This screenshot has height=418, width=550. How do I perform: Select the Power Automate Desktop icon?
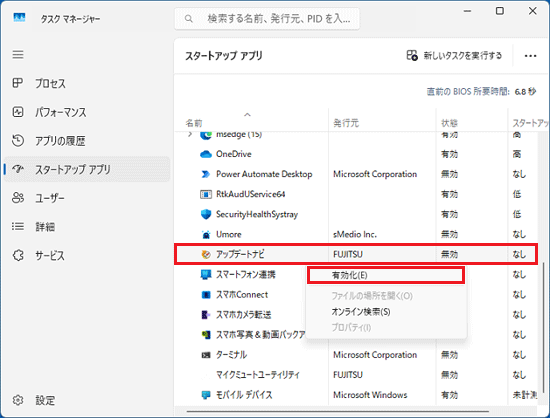(206, 174)
